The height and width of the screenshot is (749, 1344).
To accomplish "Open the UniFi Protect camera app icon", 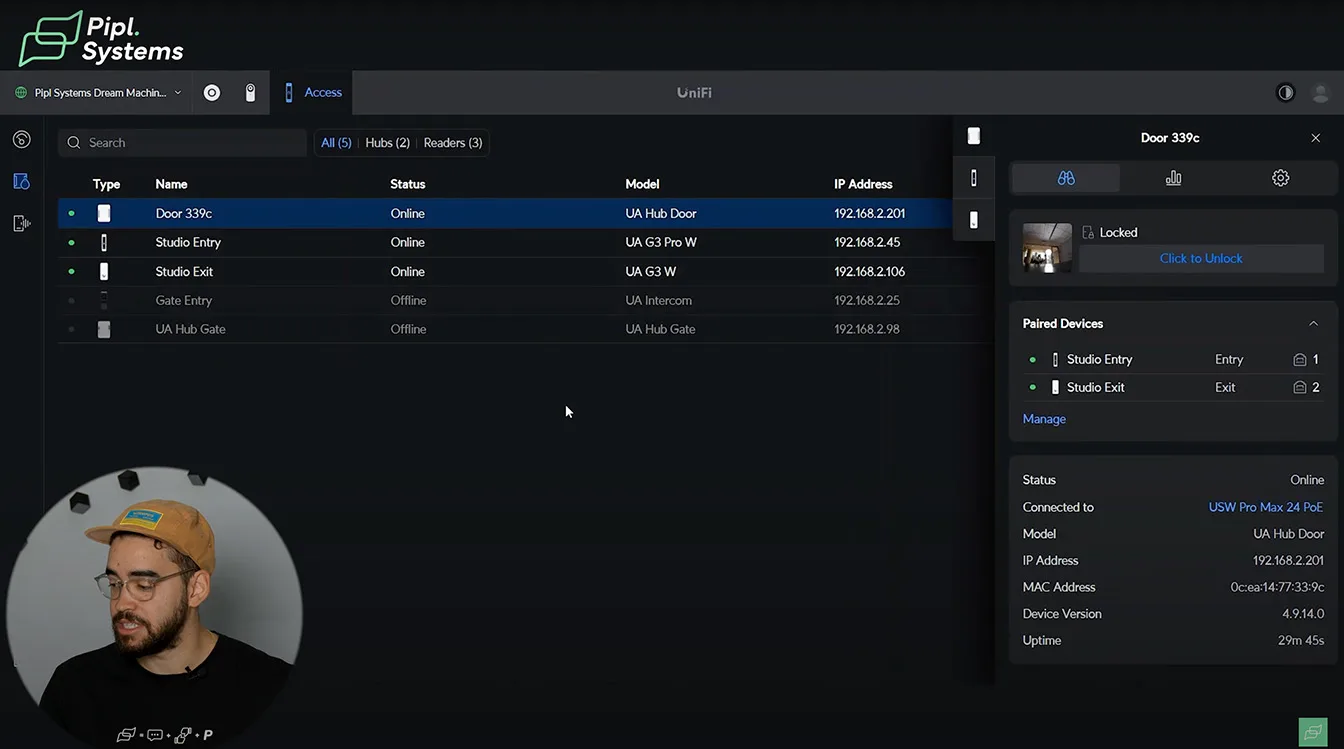I will (x=251, y=93).
